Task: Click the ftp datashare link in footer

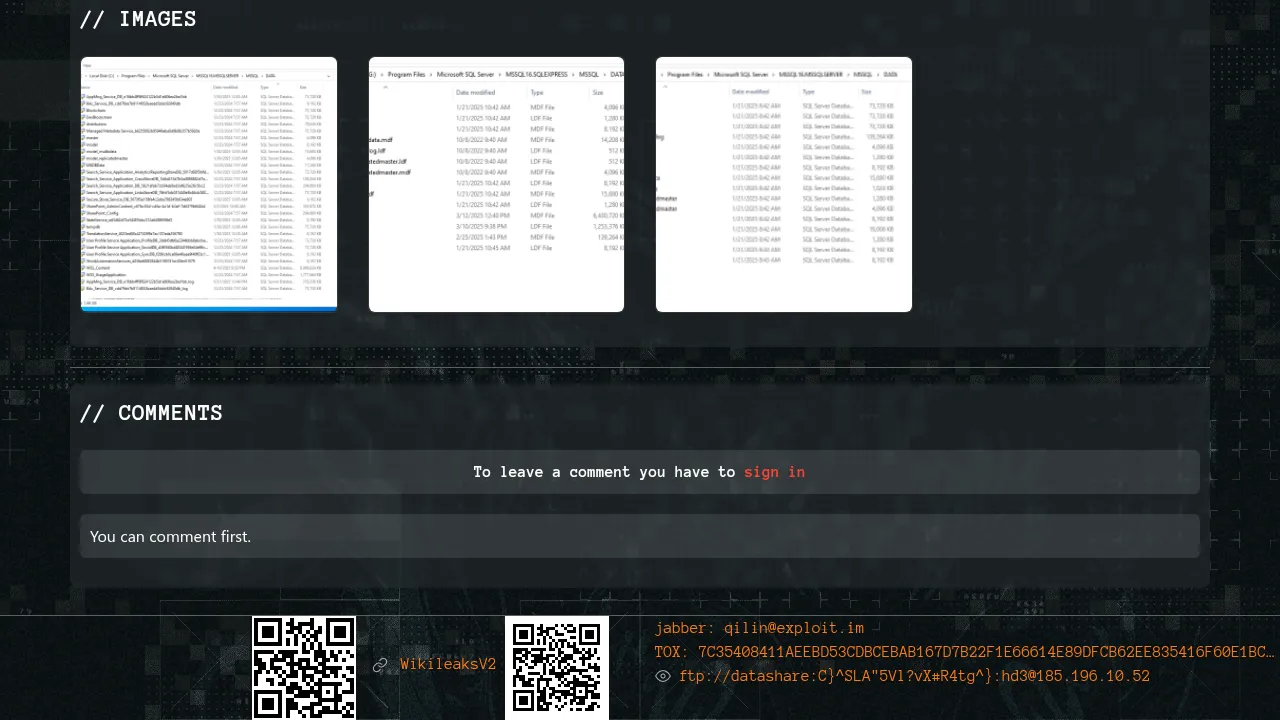Action: pos(914,676)
